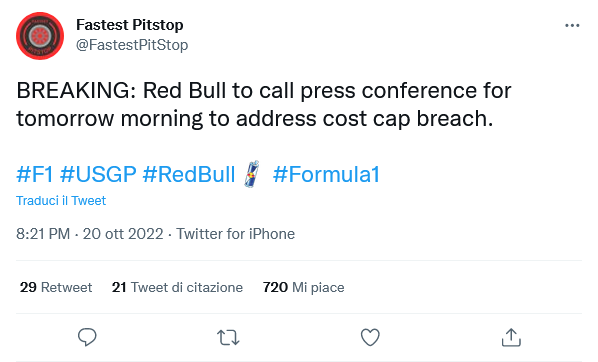The width and height of the screenshot is (598, 362).
Task: Open the share upload icon
Action: [x=511, y=337]
